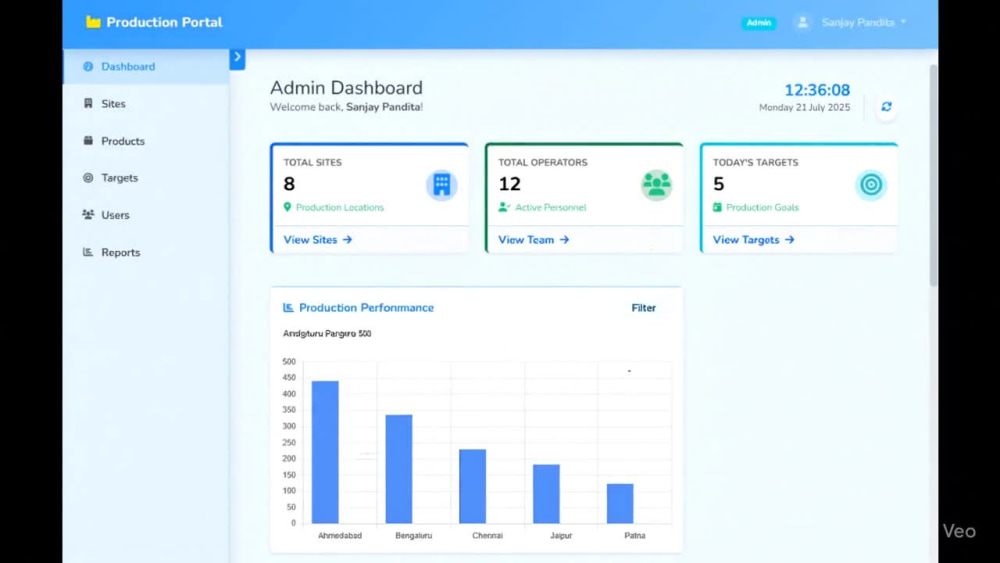Click the Patna axis label
The width and height of the screenshot is (1000, 563).
[635, 536]
